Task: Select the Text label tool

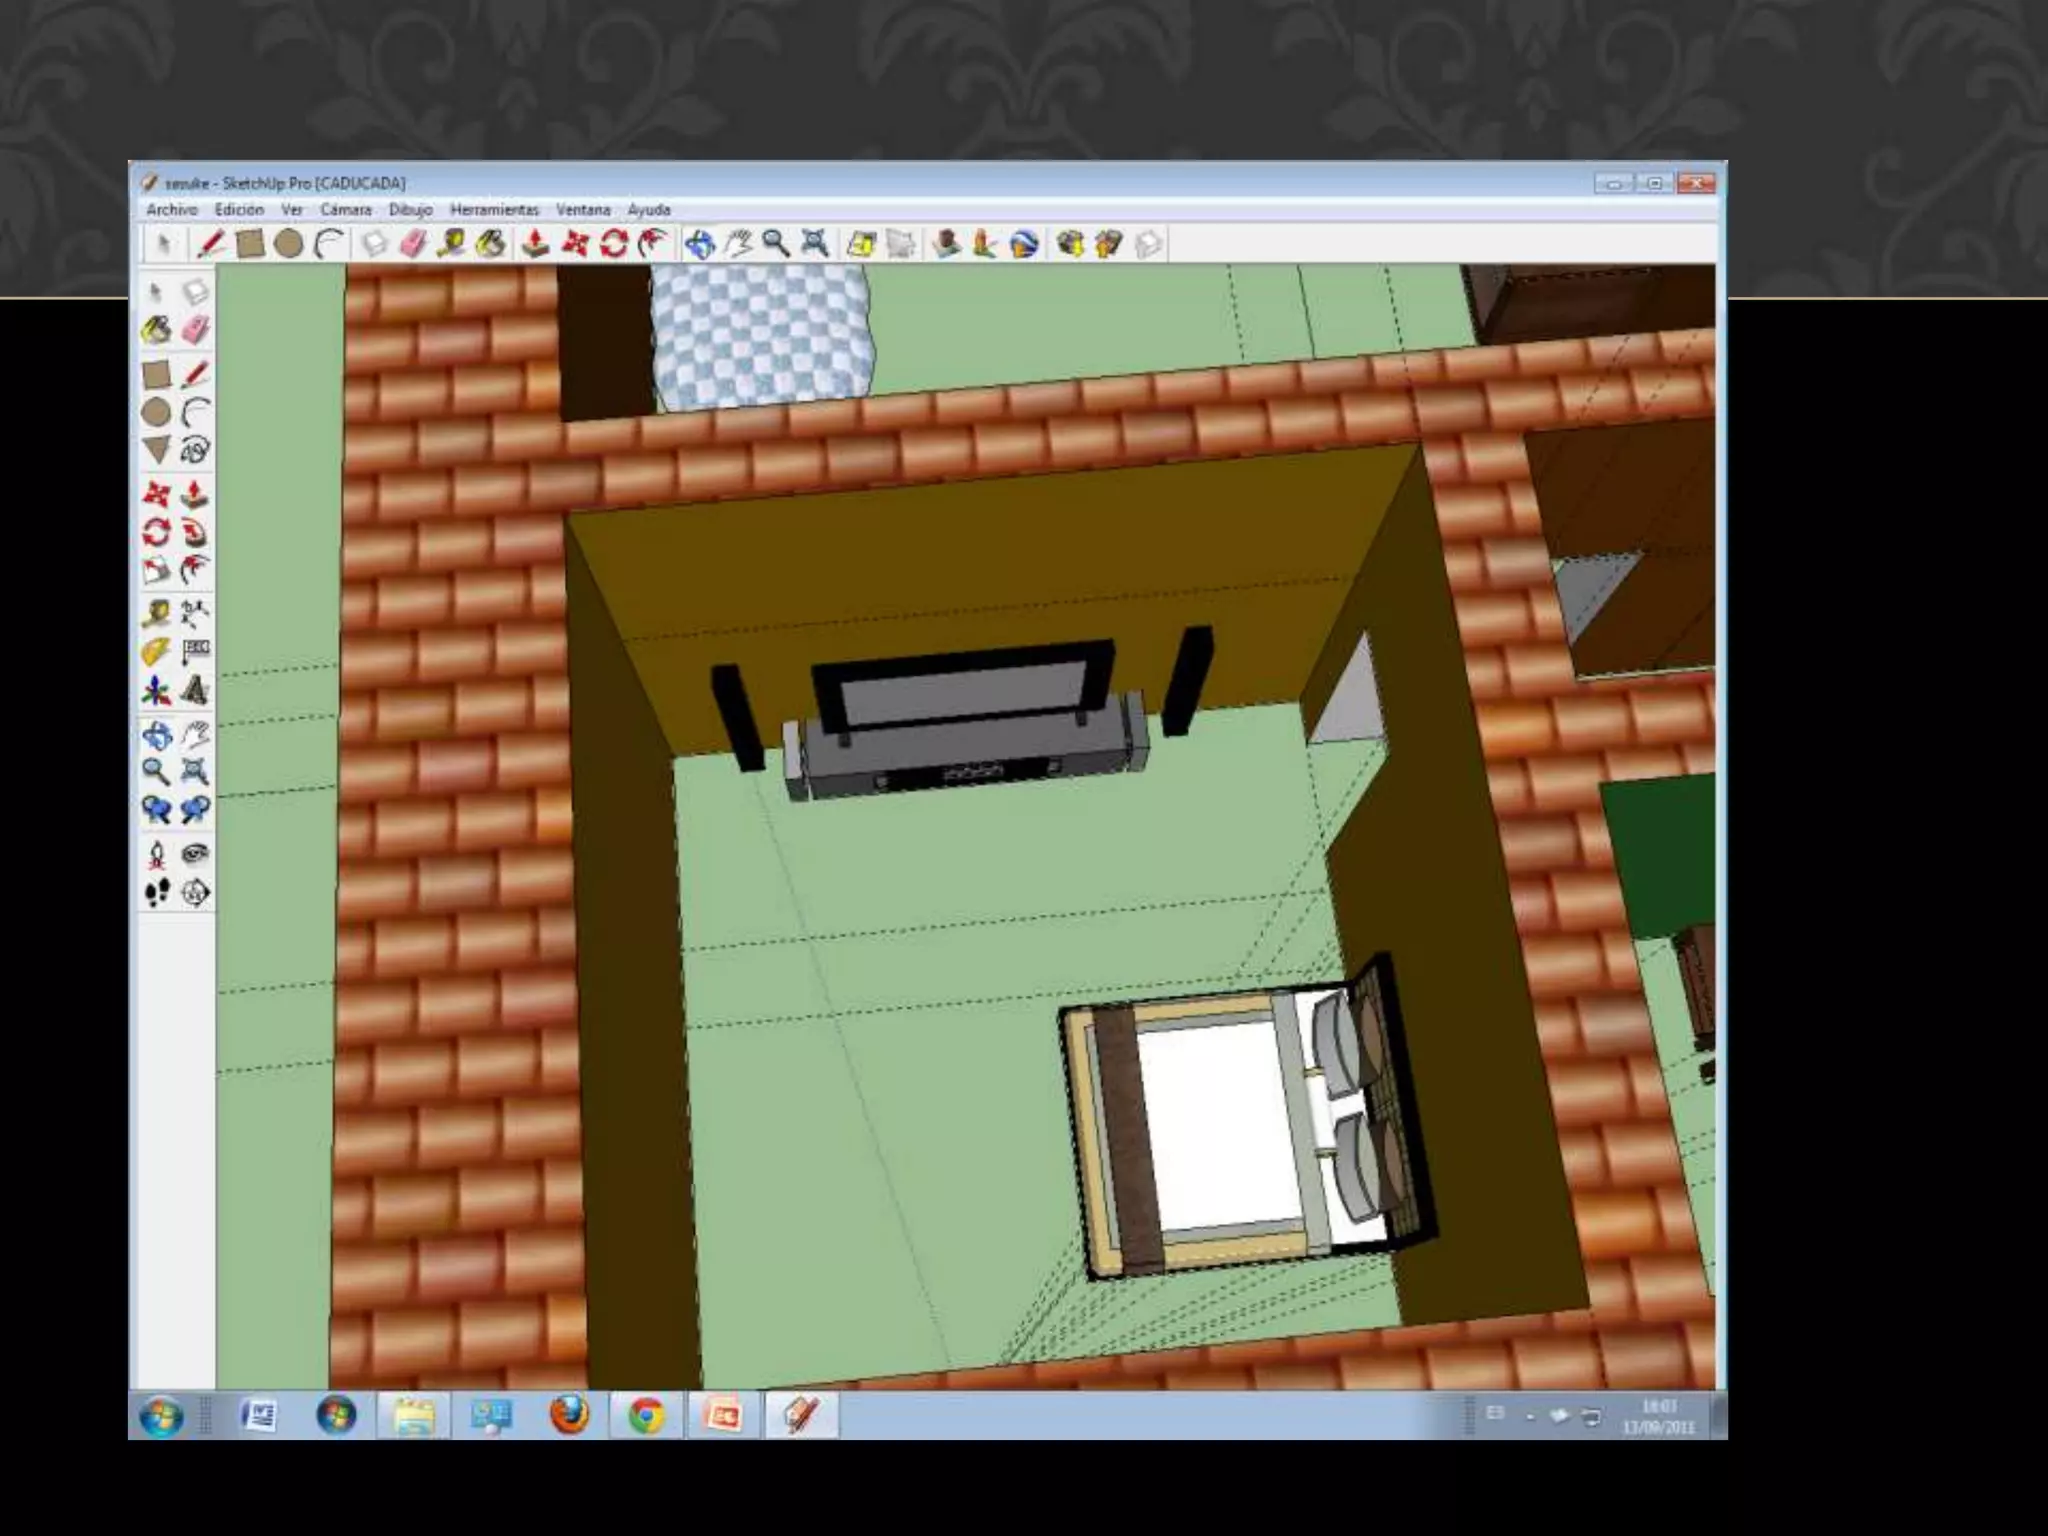Action: pos(195,652)
